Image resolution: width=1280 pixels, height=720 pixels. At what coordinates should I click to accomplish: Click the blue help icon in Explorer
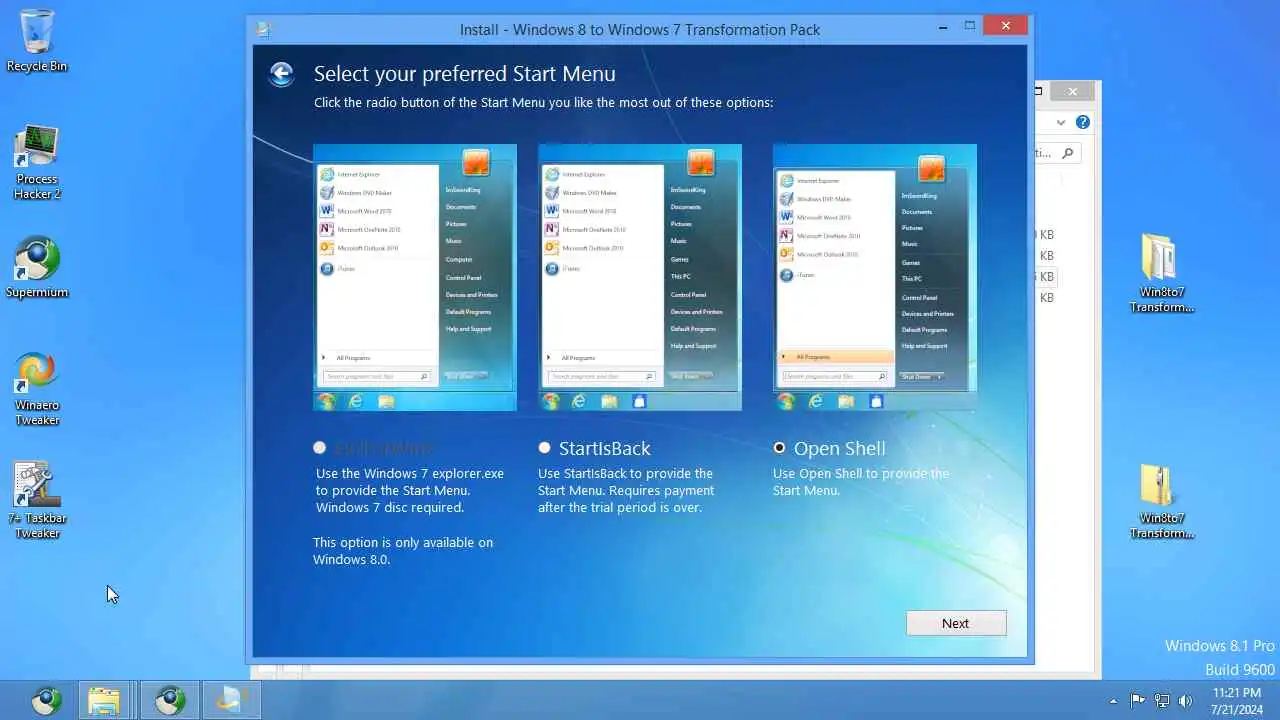pyautogui.click(x=1082, y=122)
